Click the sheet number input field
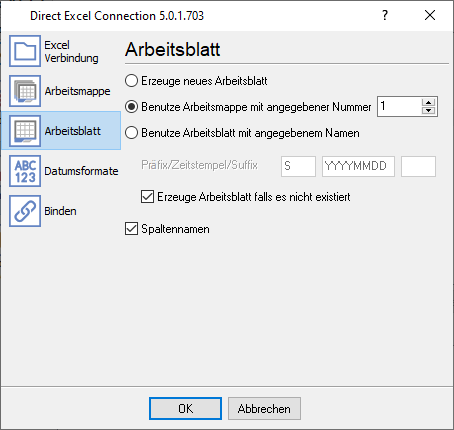Image resolution: width=454 pixels, height=430 pixels. point(399,107)
